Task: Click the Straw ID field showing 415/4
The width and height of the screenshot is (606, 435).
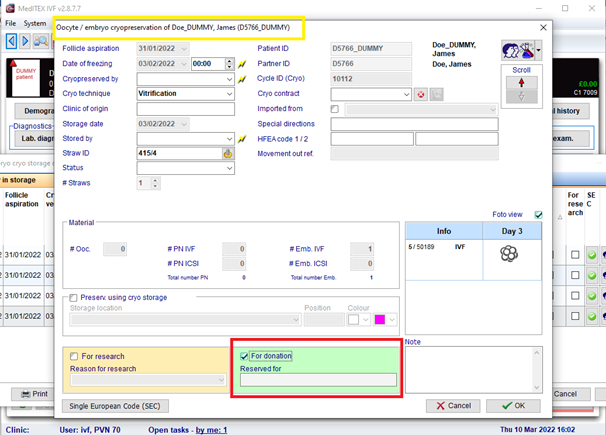Action: 180,153
